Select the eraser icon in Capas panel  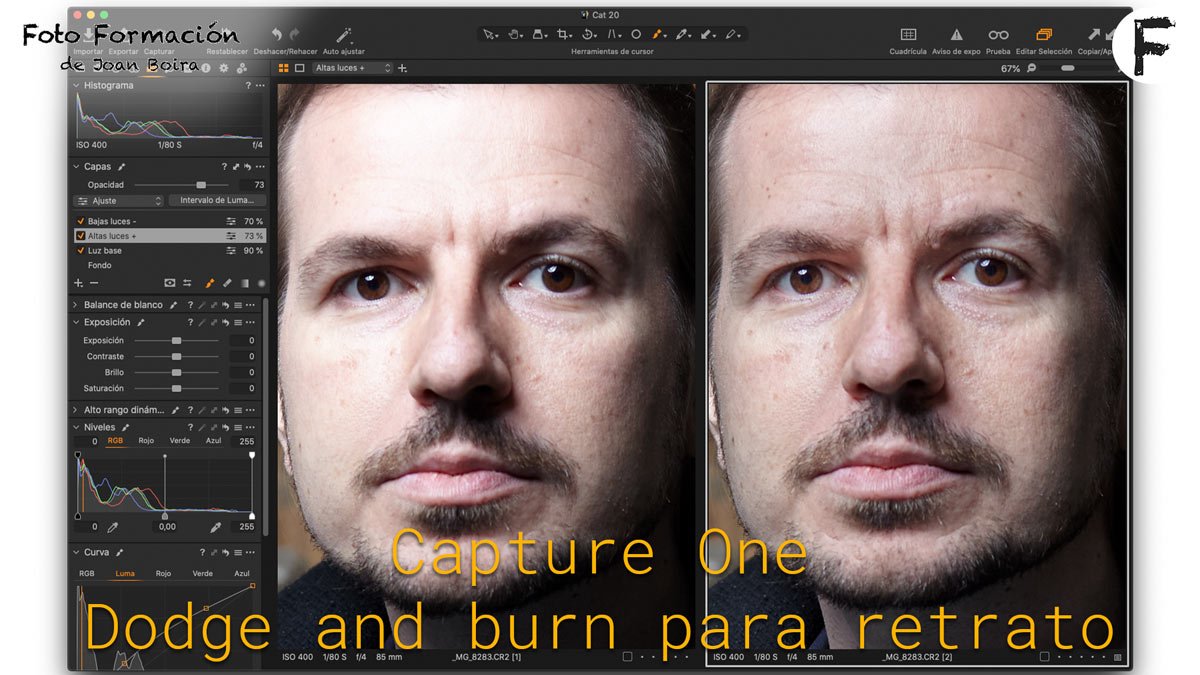(227, 283)
